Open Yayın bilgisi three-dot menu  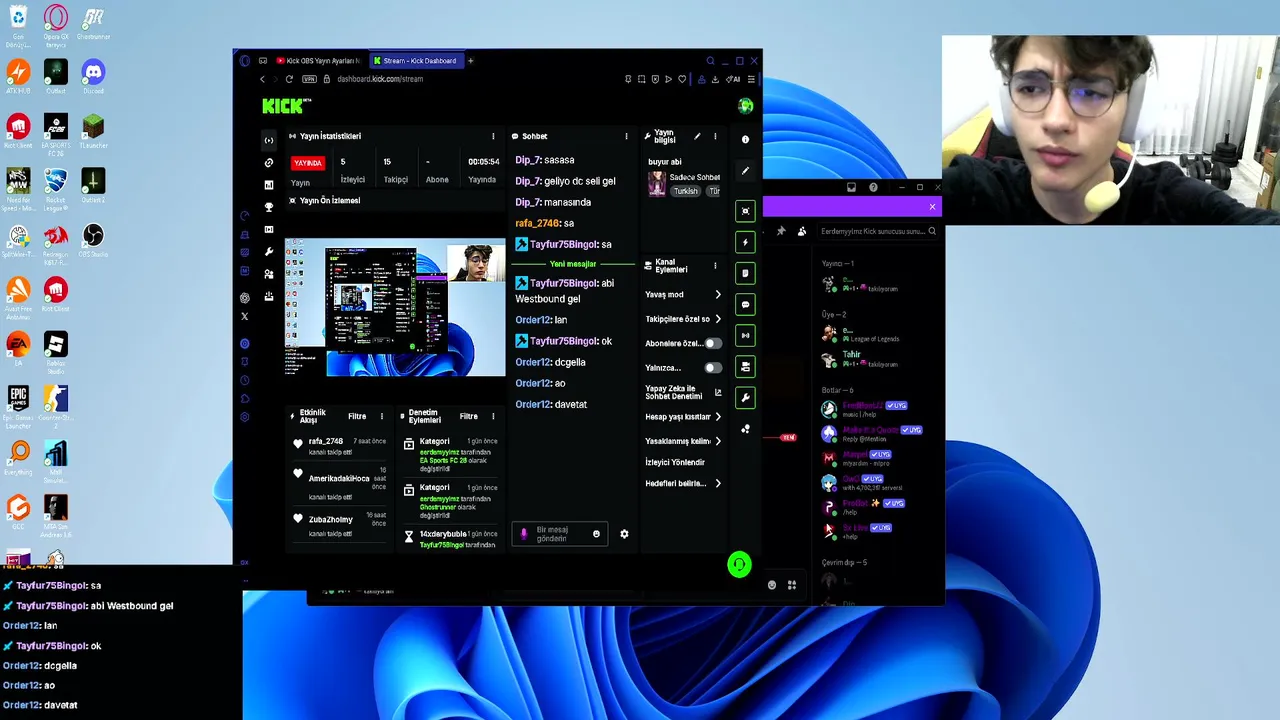click(x=715, y=137)
